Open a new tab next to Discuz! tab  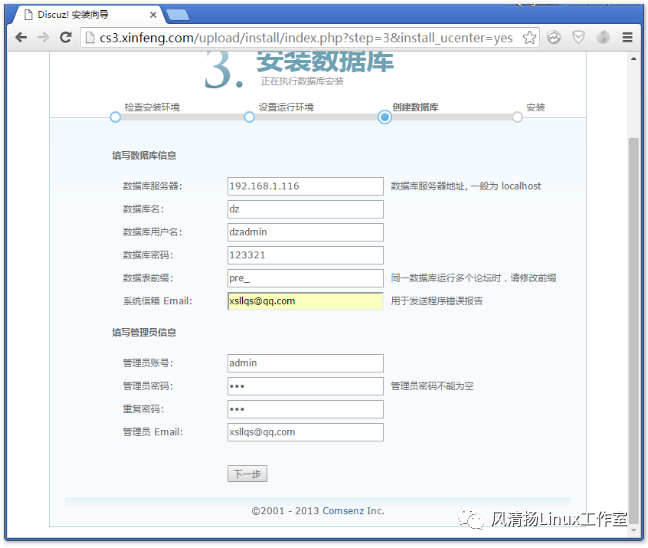click(177, 15)
